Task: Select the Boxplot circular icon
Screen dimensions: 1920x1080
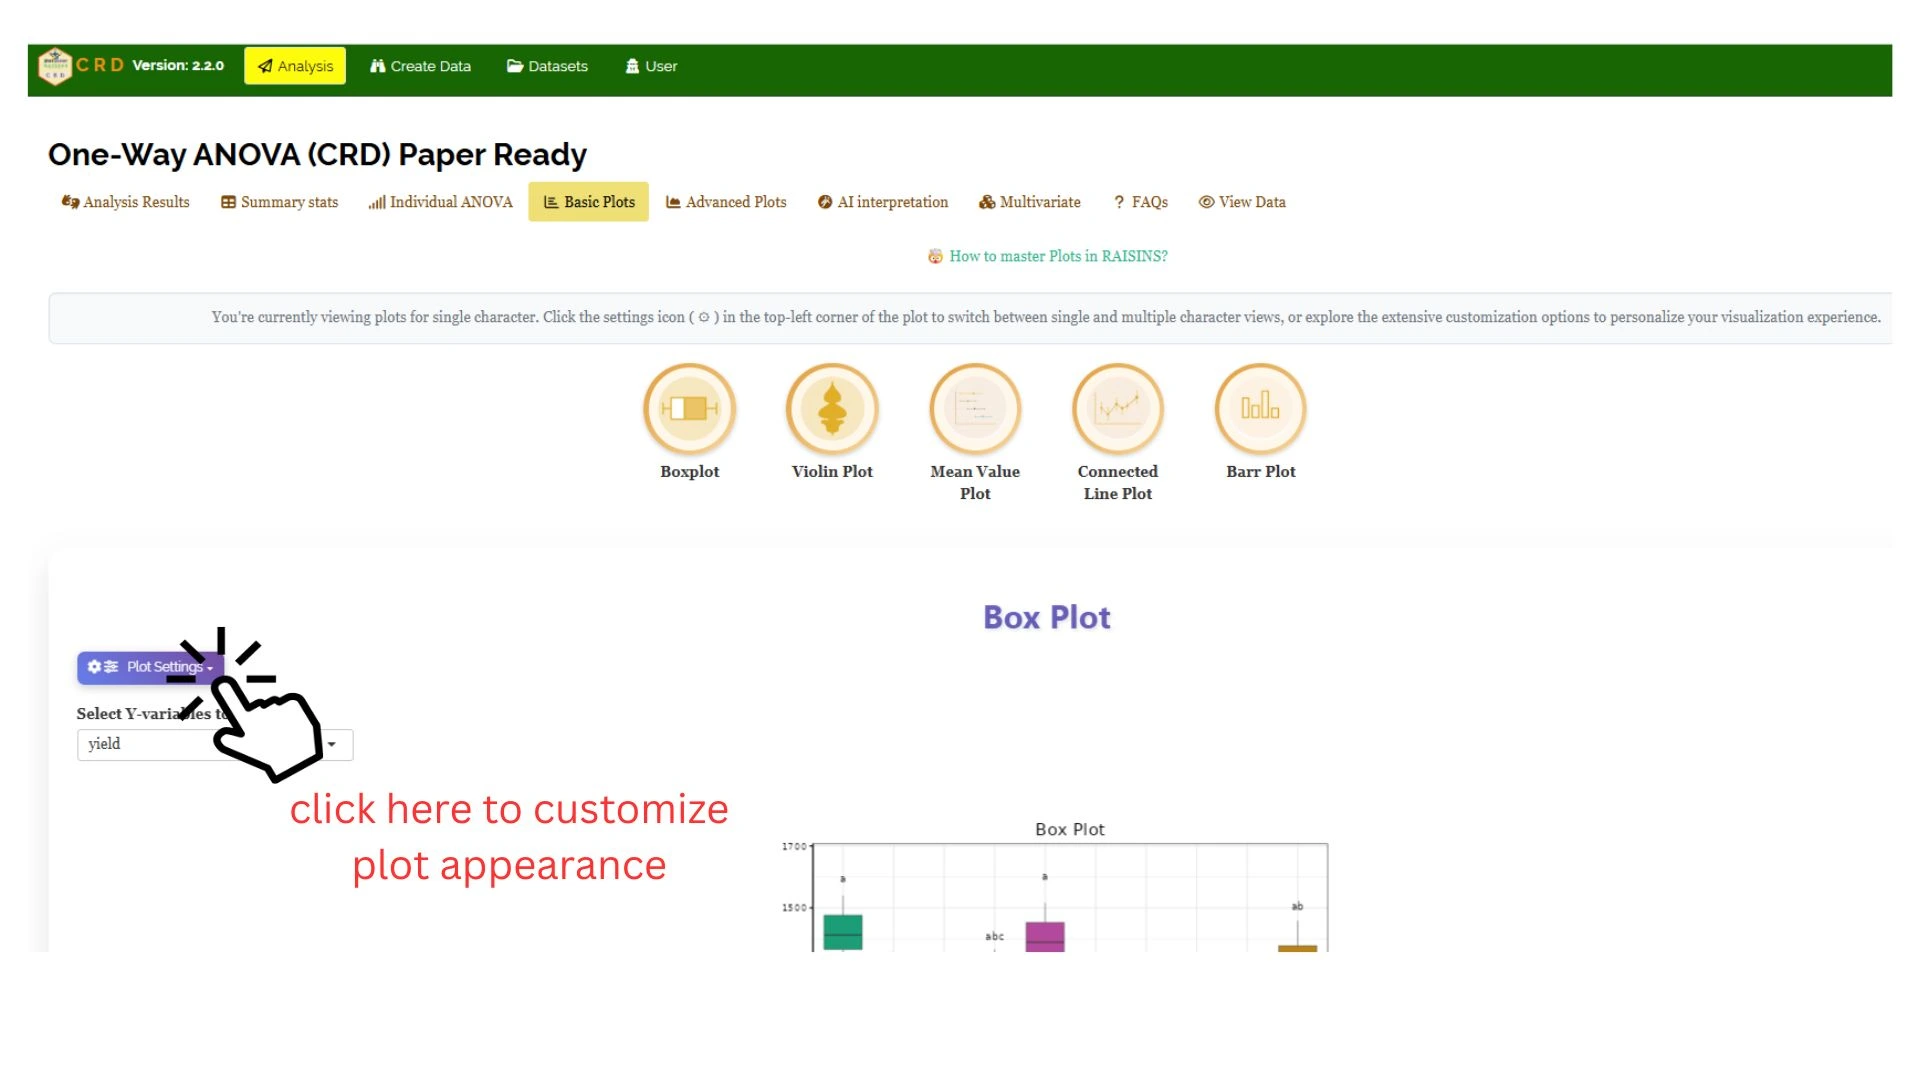Action: 689,409
